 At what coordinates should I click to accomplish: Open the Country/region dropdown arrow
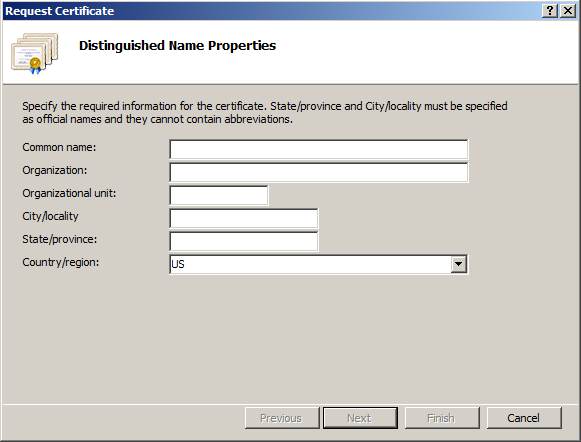tap(458, 264)
